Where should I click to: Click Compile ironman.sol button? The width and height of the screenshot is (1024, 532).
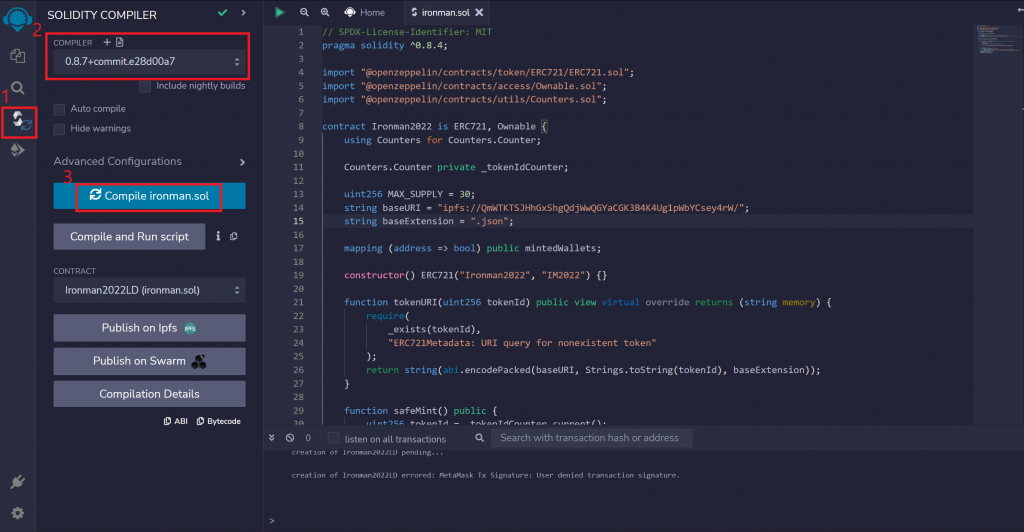(x=150, y=196)
